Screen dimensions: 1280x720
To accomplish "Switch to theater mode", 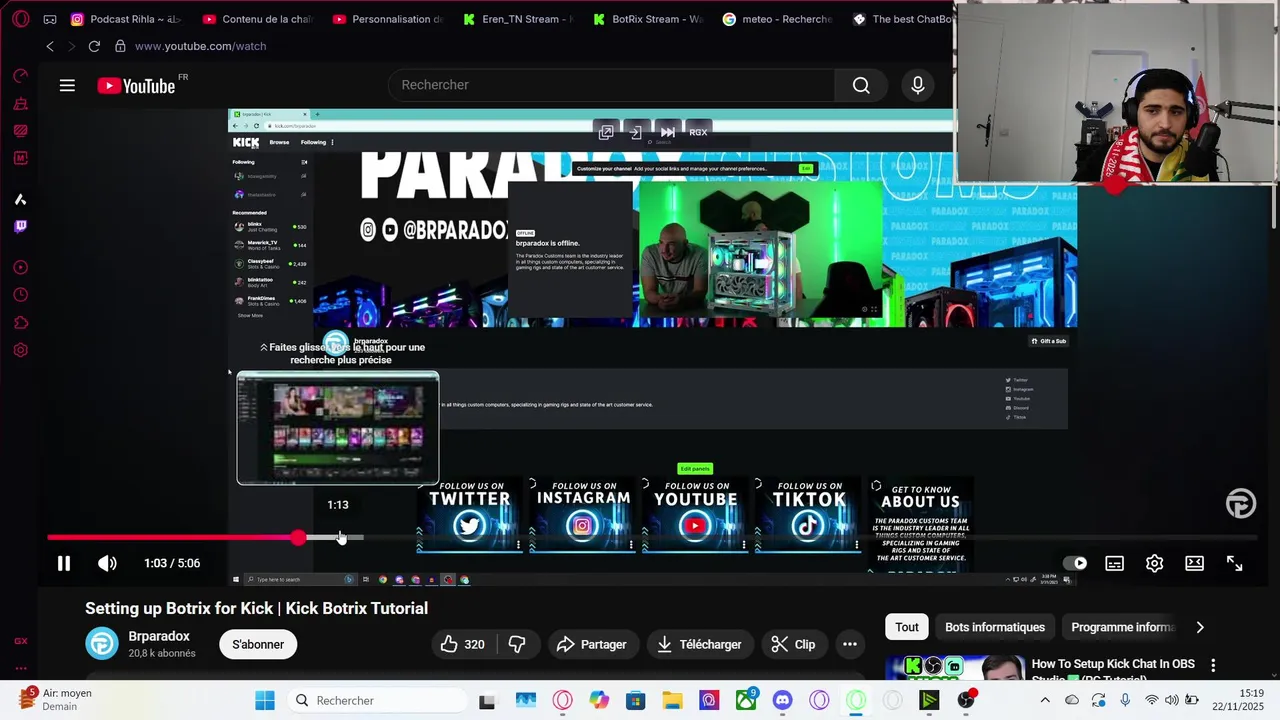I will (1194, 563).
